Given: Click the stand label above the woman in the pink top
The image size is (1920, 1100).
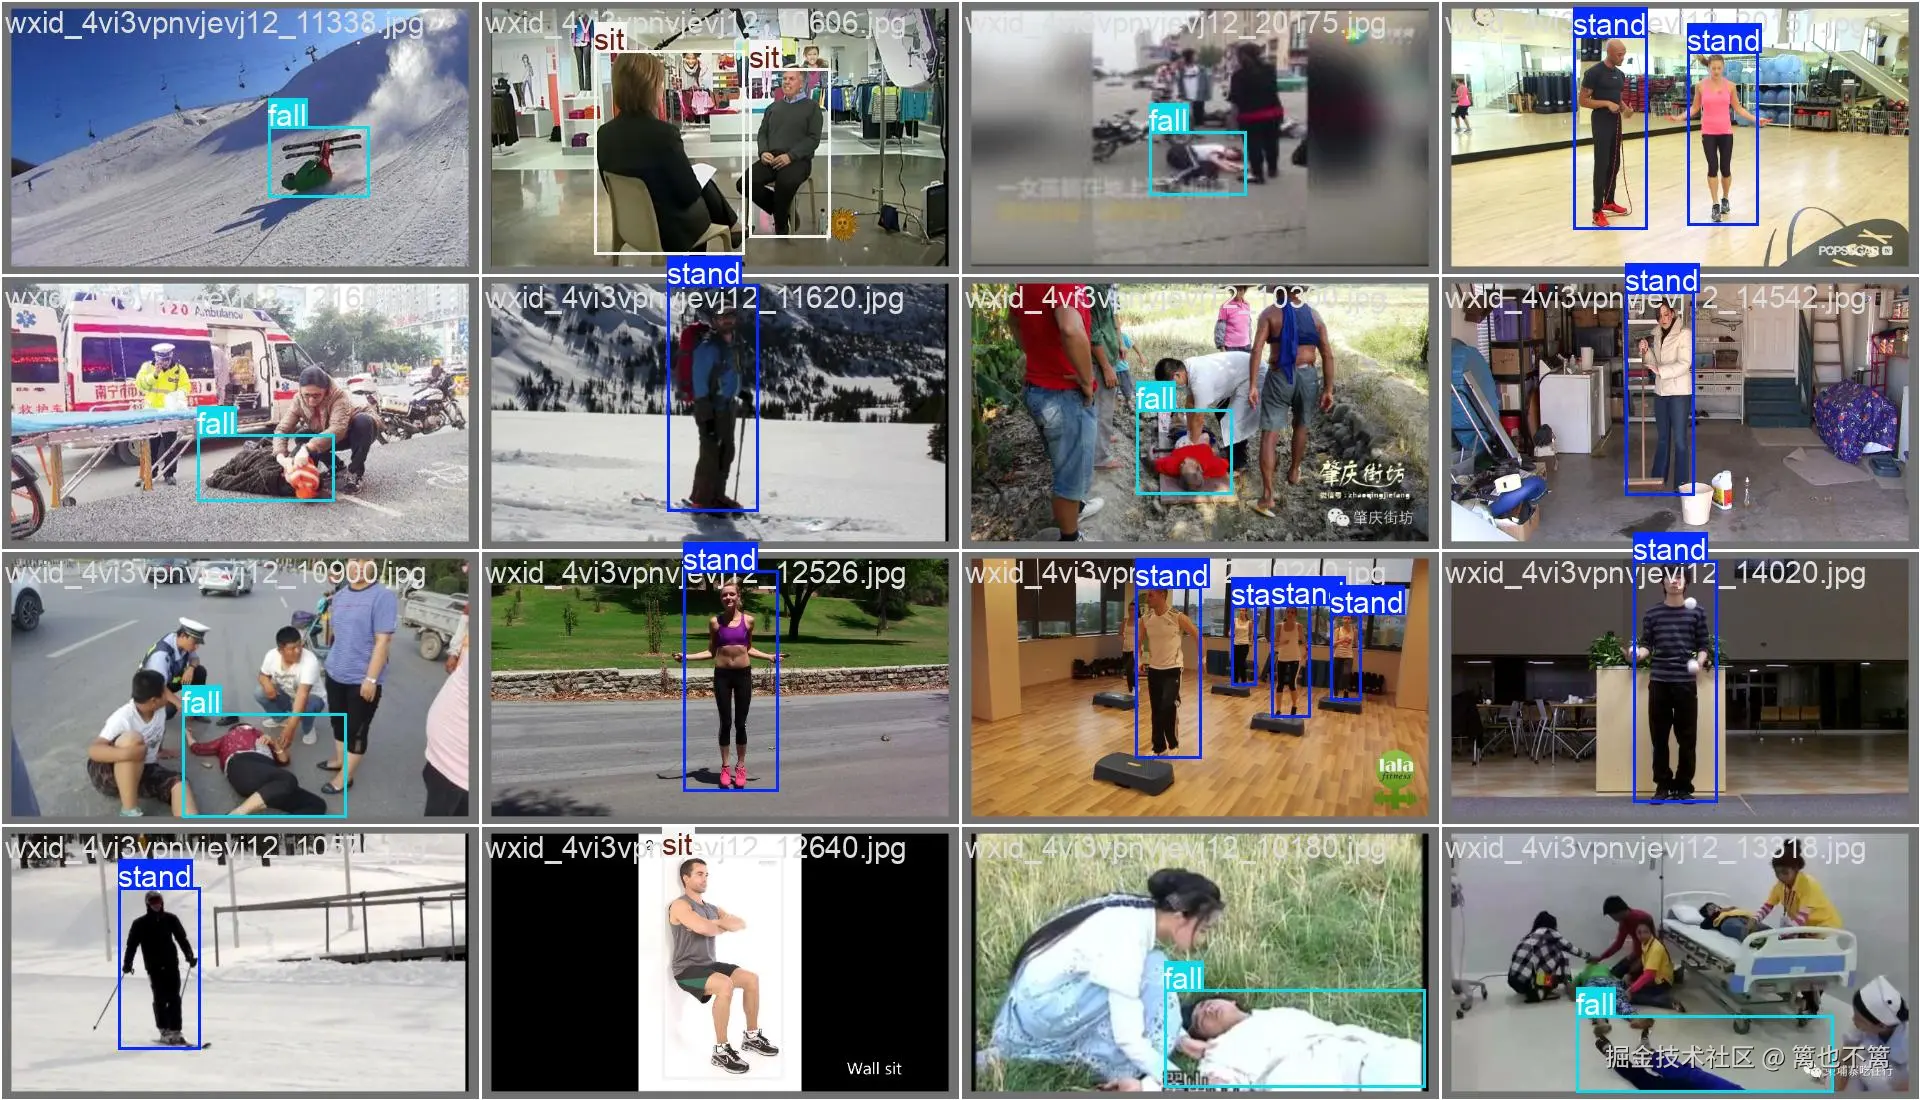Looking at the screenshot, I should [x=1723, y=40].
